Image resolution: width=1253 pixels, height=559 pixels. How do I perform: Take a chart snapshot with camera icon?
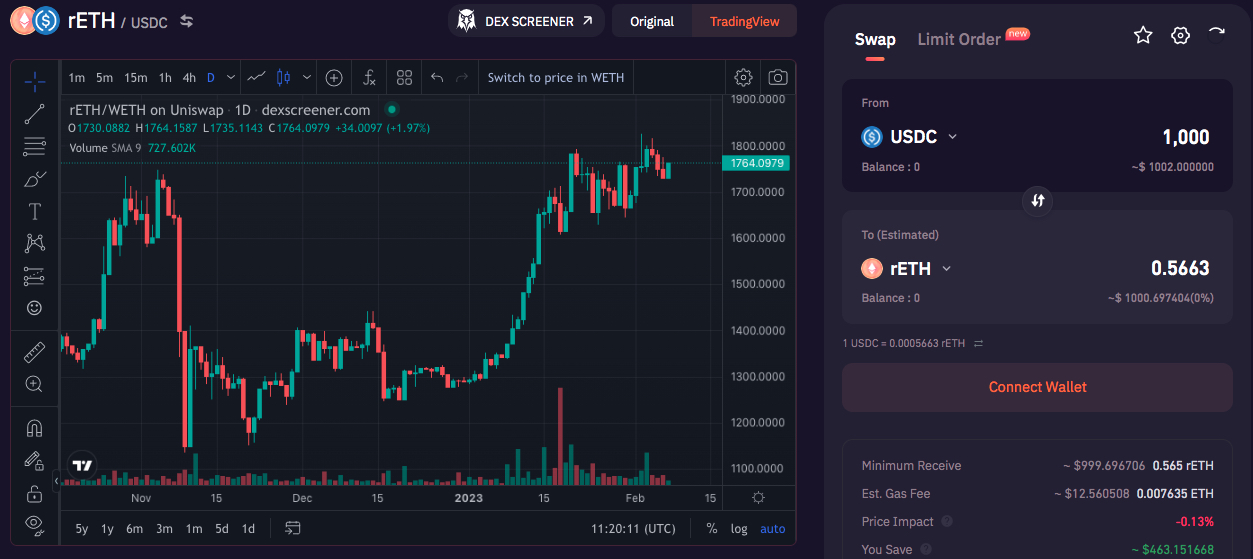(778, 77)
